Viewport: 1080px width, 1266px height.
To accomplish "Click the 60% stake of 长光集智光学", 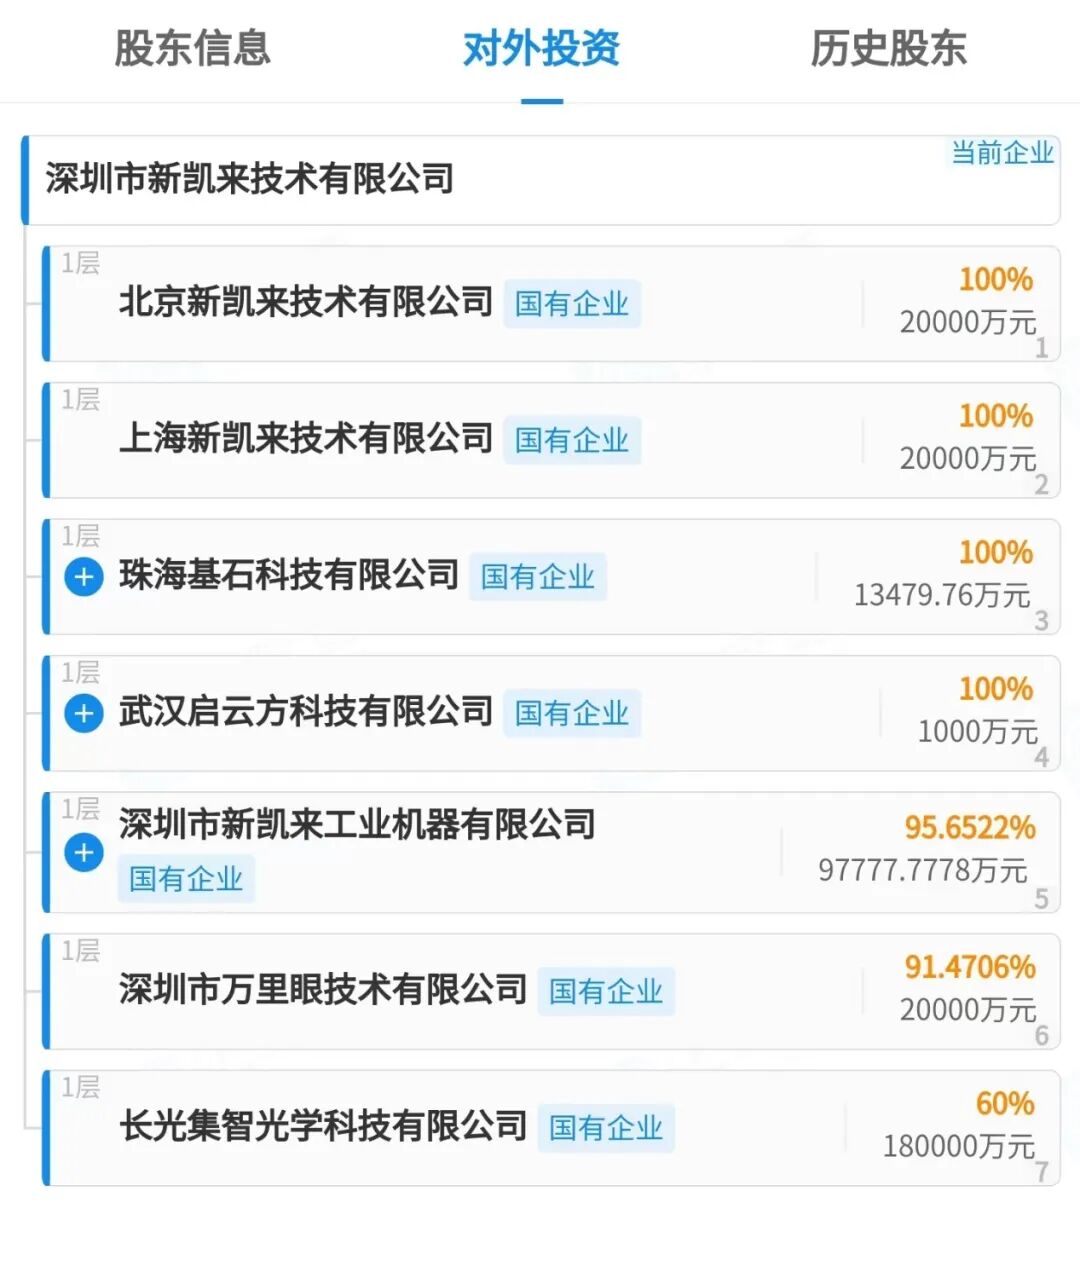I will (1004, 1104).
